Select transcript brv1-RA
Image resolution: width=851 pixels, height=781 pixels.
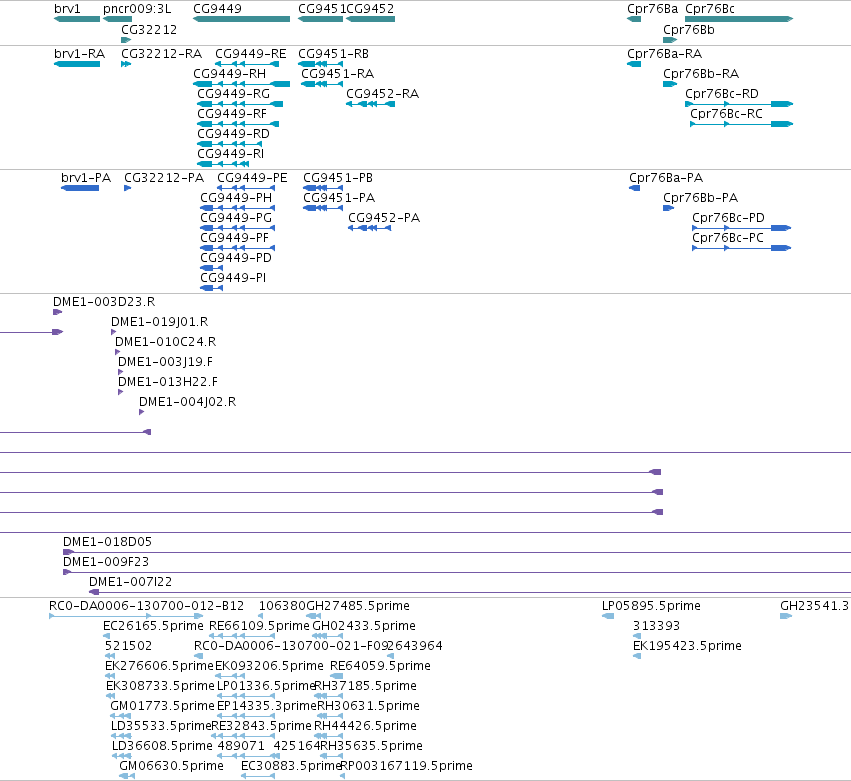(x=79, y=54)
